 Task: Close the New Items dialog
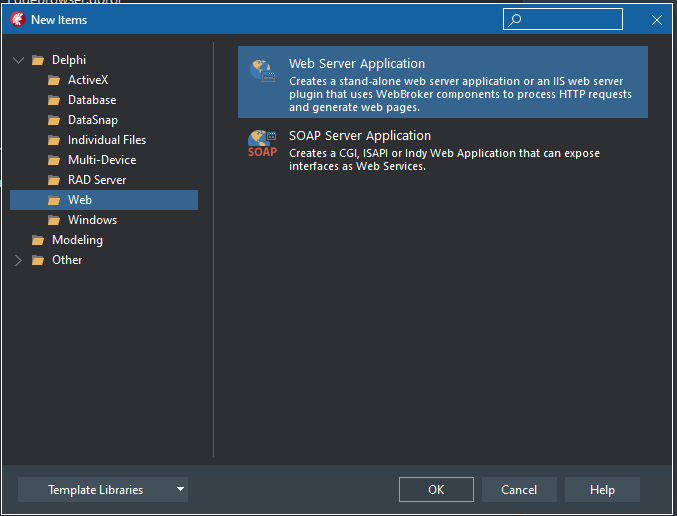click(657, 20)
